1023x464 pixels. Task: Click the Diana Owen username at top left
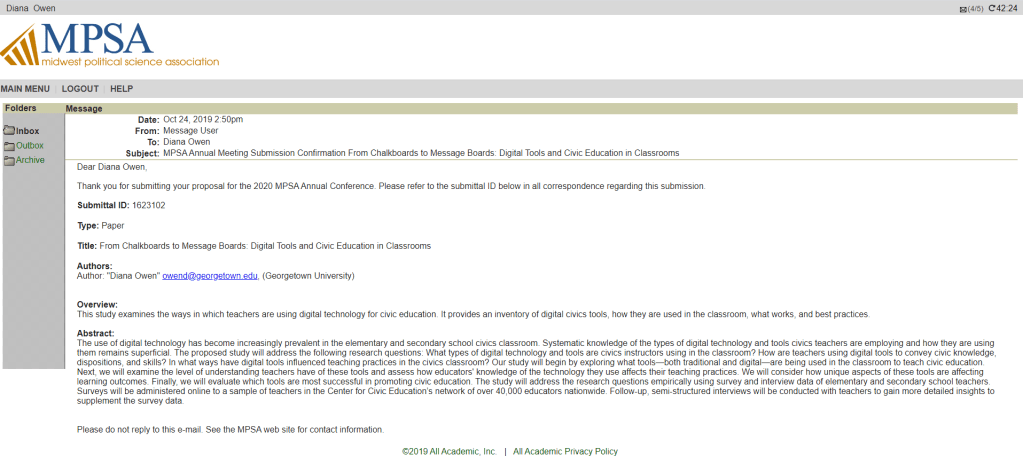[x=31, y=8]
